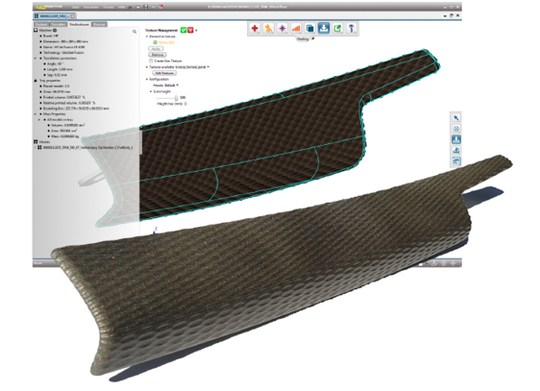
Task: Click the Apply button in the Texture panel
Action: (156, 49)
